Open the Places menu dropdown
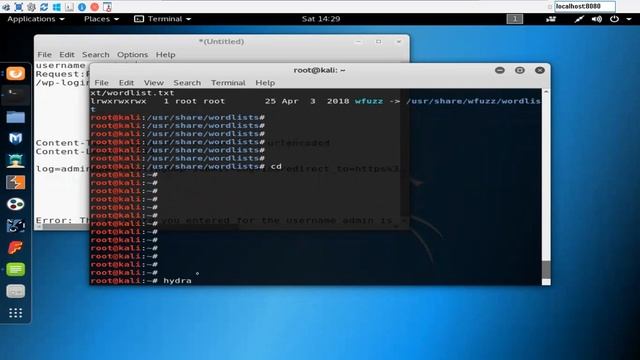The height and width of the screenshot is (360, 640). pyautogui.click(x=101, y=19)
